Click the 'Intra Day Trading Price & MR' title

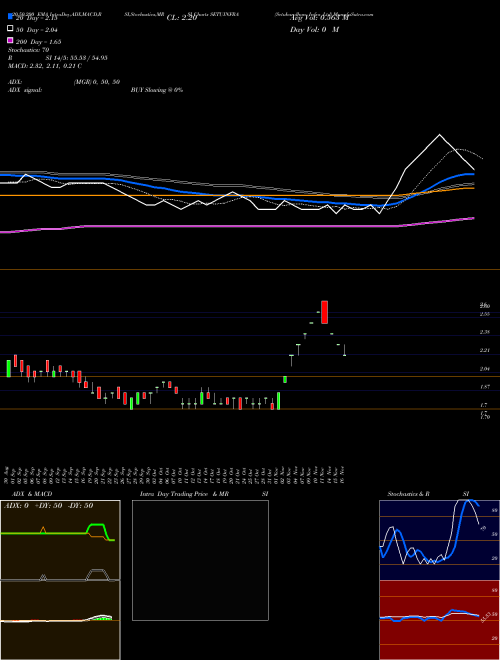tap(184, 494)
